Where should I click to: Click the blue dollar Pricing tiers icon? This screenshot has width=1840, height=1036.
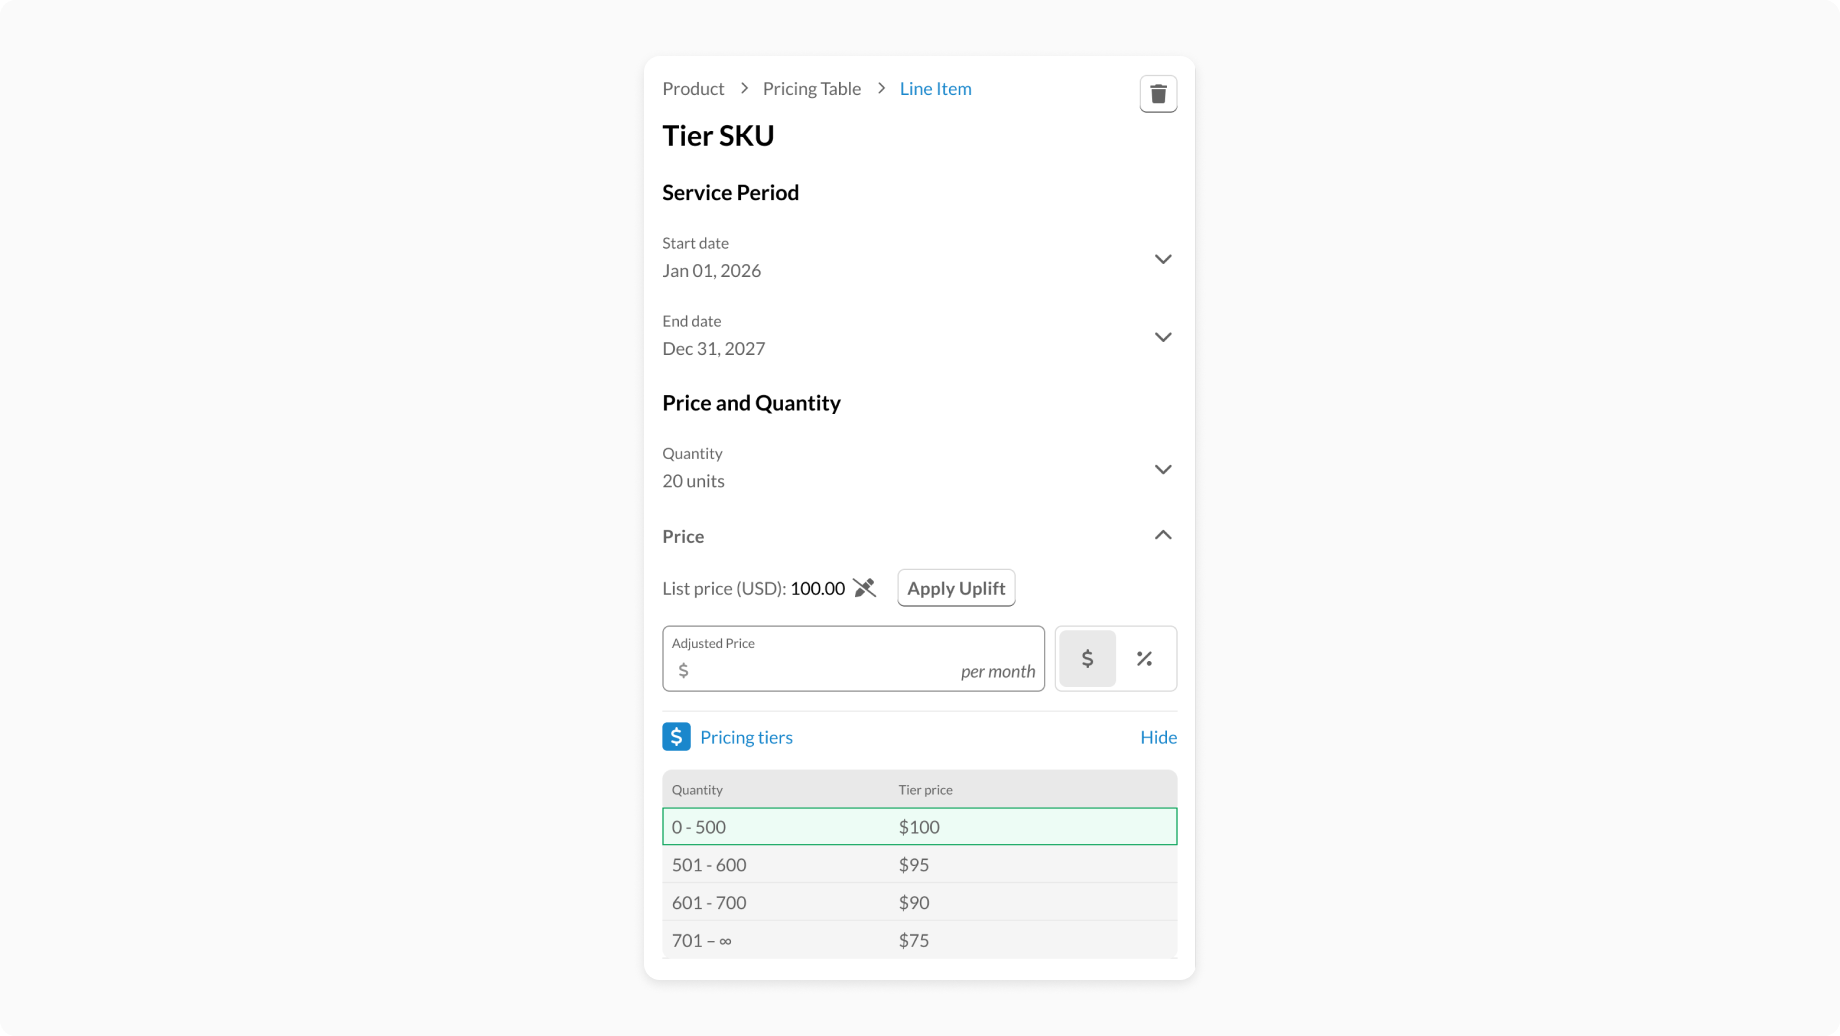tap(676, 737)
